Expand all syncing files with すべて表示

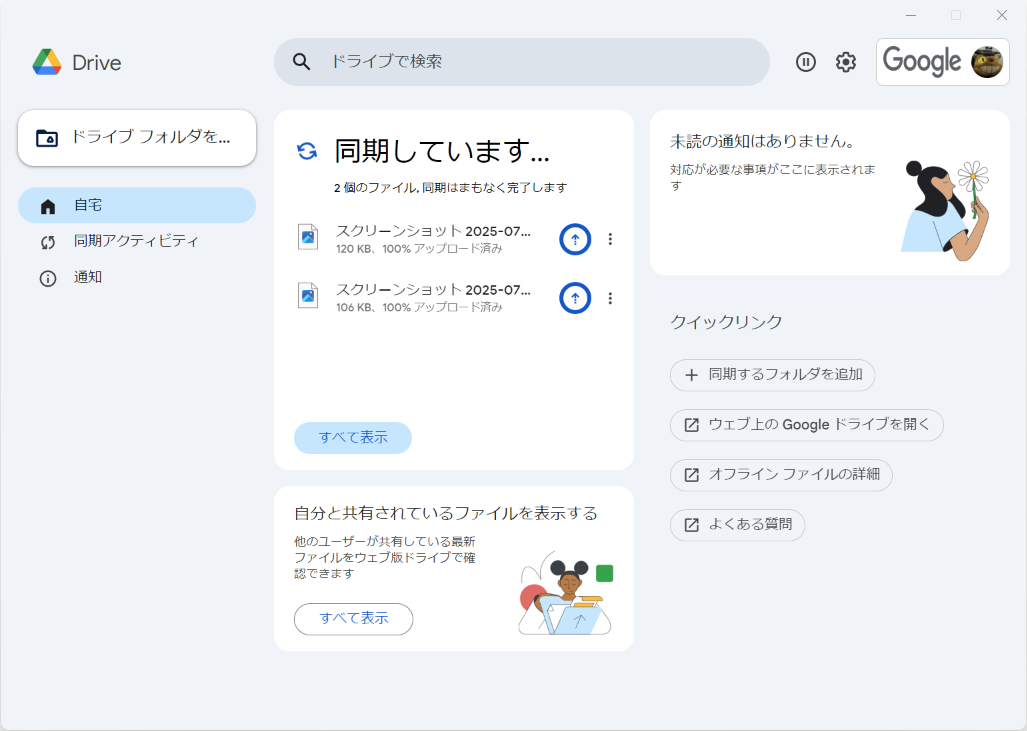click(352, 437)
